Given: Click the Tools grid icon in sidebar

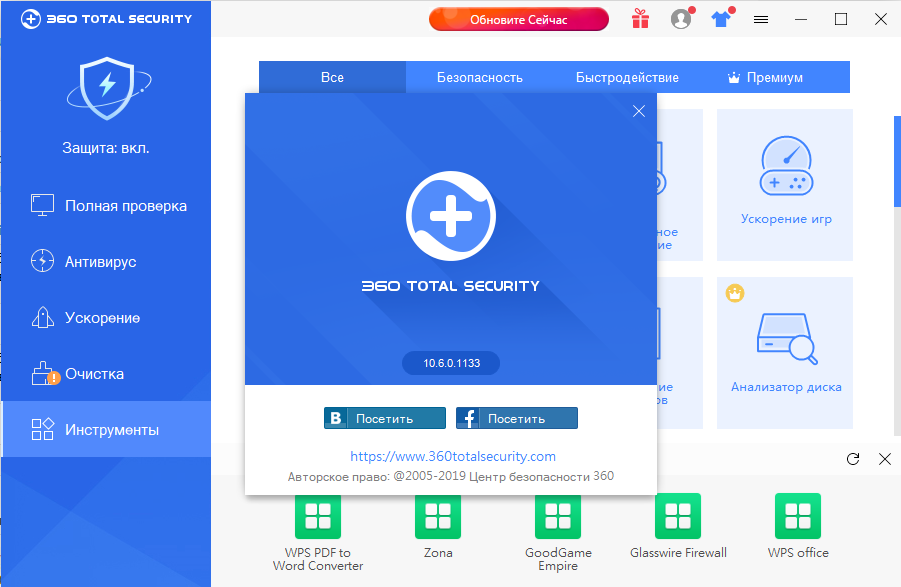Looking at the screenshot, I should click(x=43, y=429).
